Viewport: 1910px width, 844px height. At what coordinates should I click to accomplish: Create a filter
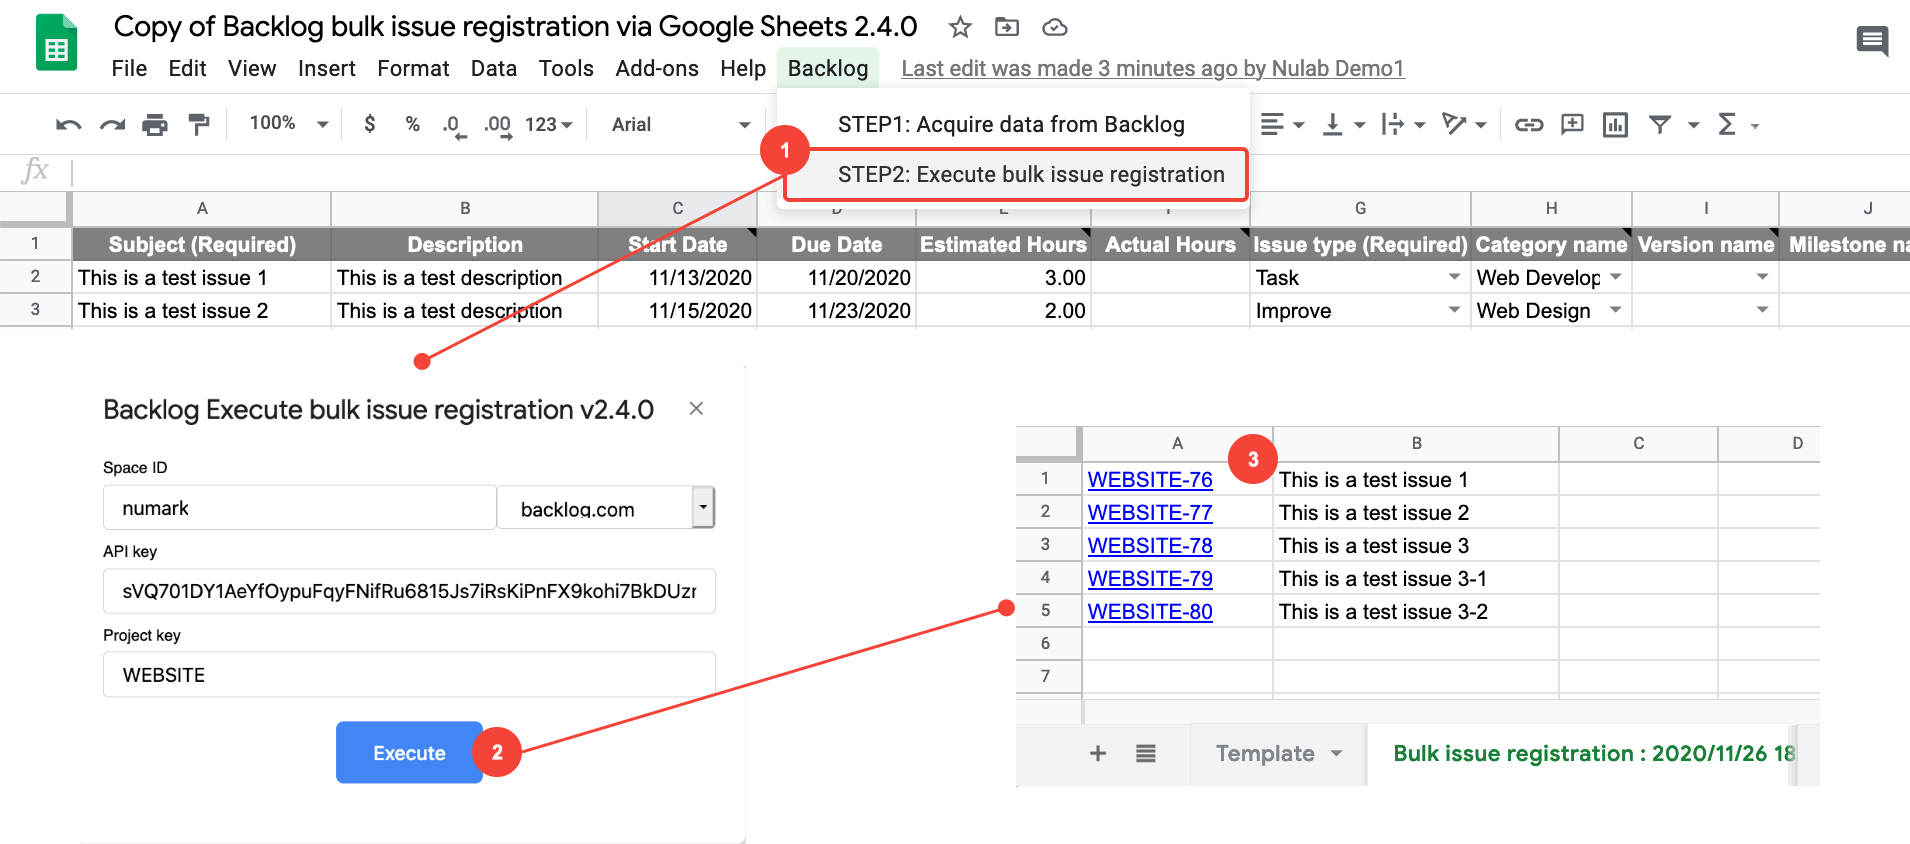pos(1660,125)
